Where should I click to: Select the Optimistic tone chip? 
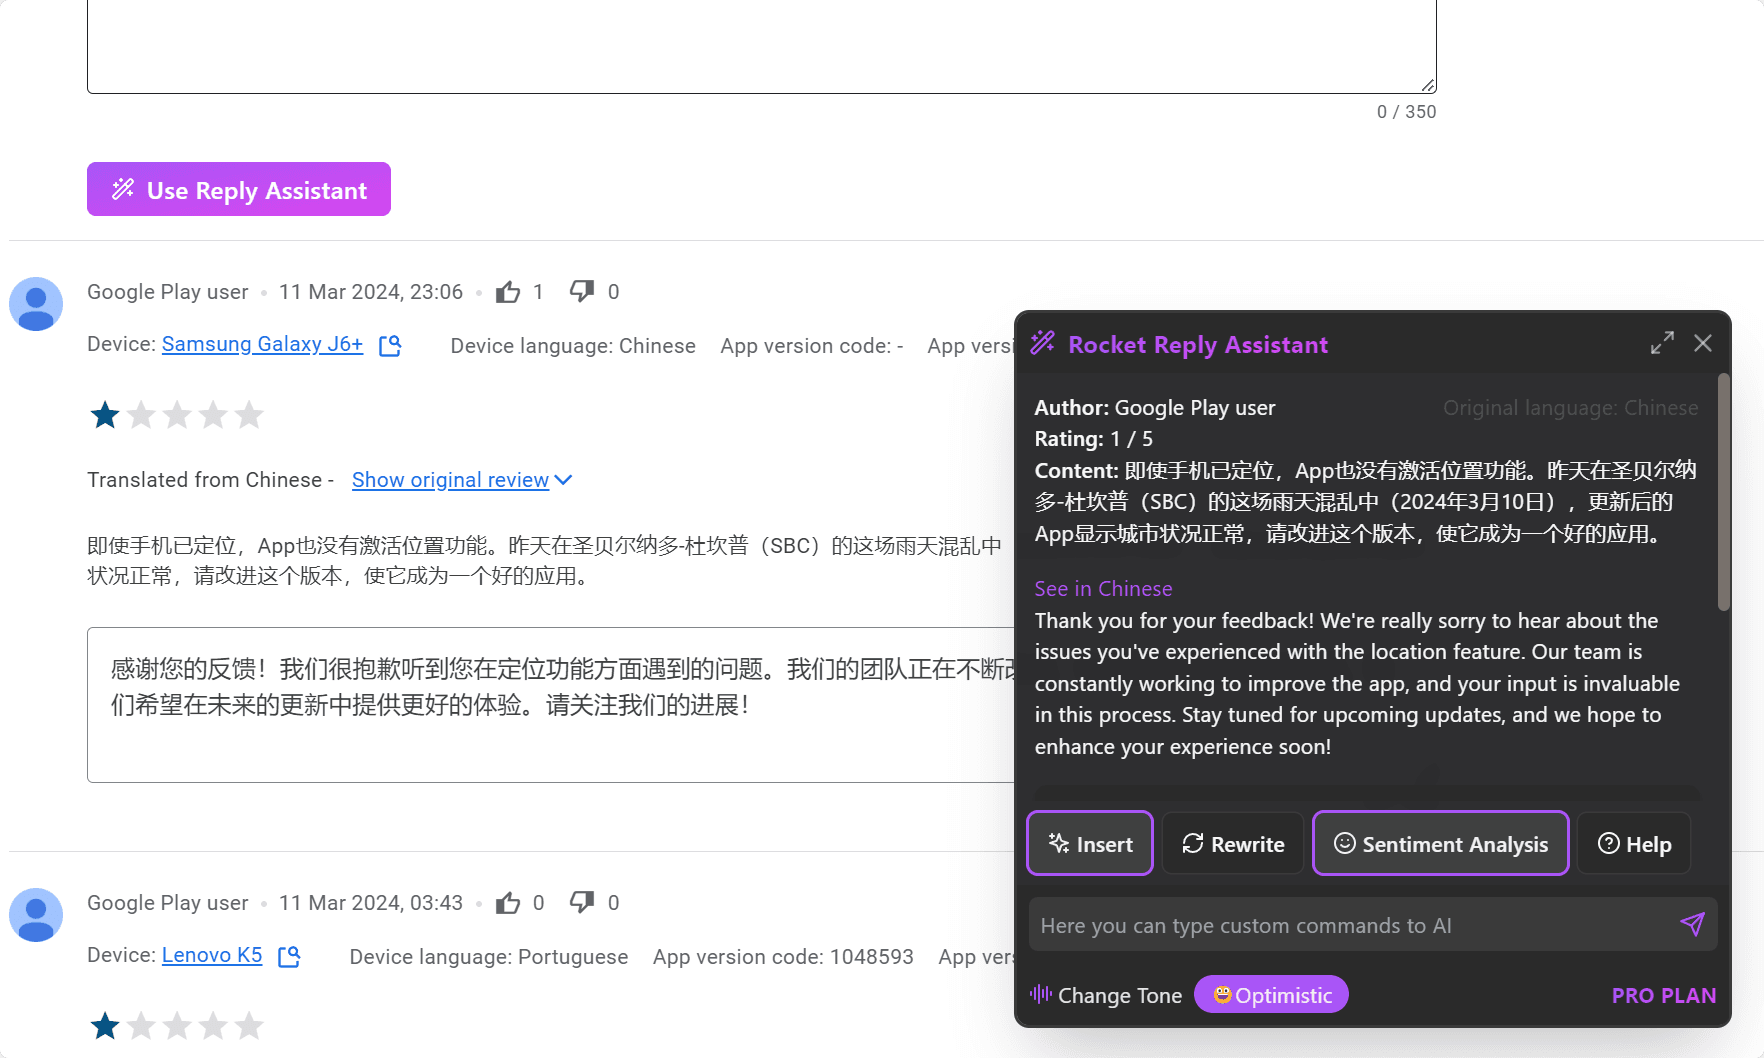[1271, 995]
